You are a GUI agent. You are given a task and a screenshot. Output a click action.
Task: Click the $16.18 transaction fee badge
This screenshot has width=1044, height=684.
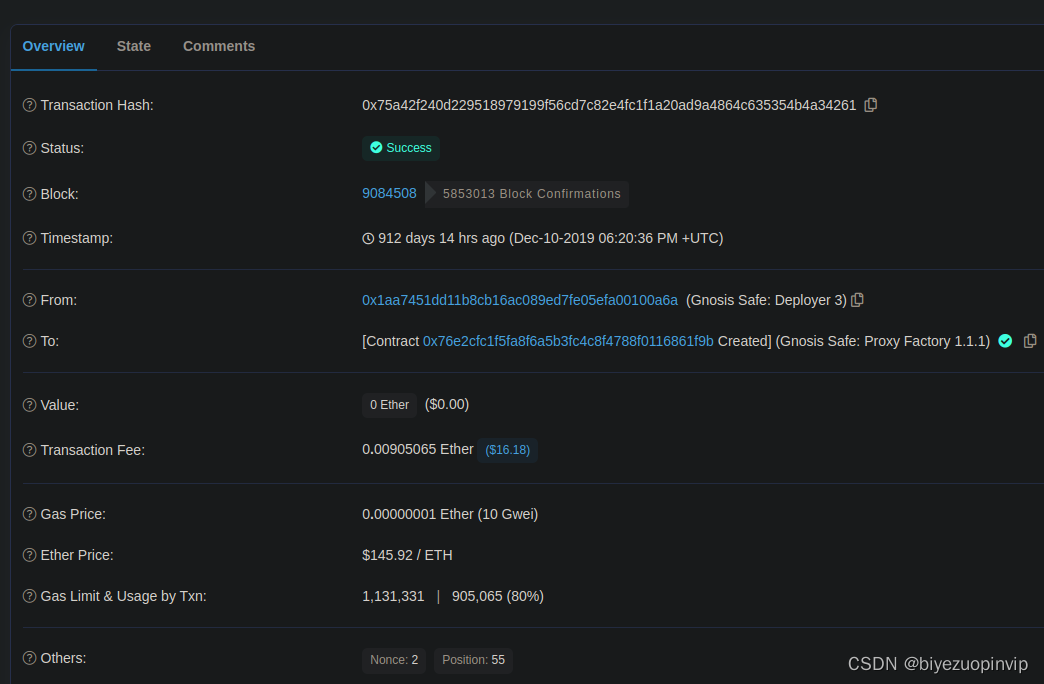[507, 450]
